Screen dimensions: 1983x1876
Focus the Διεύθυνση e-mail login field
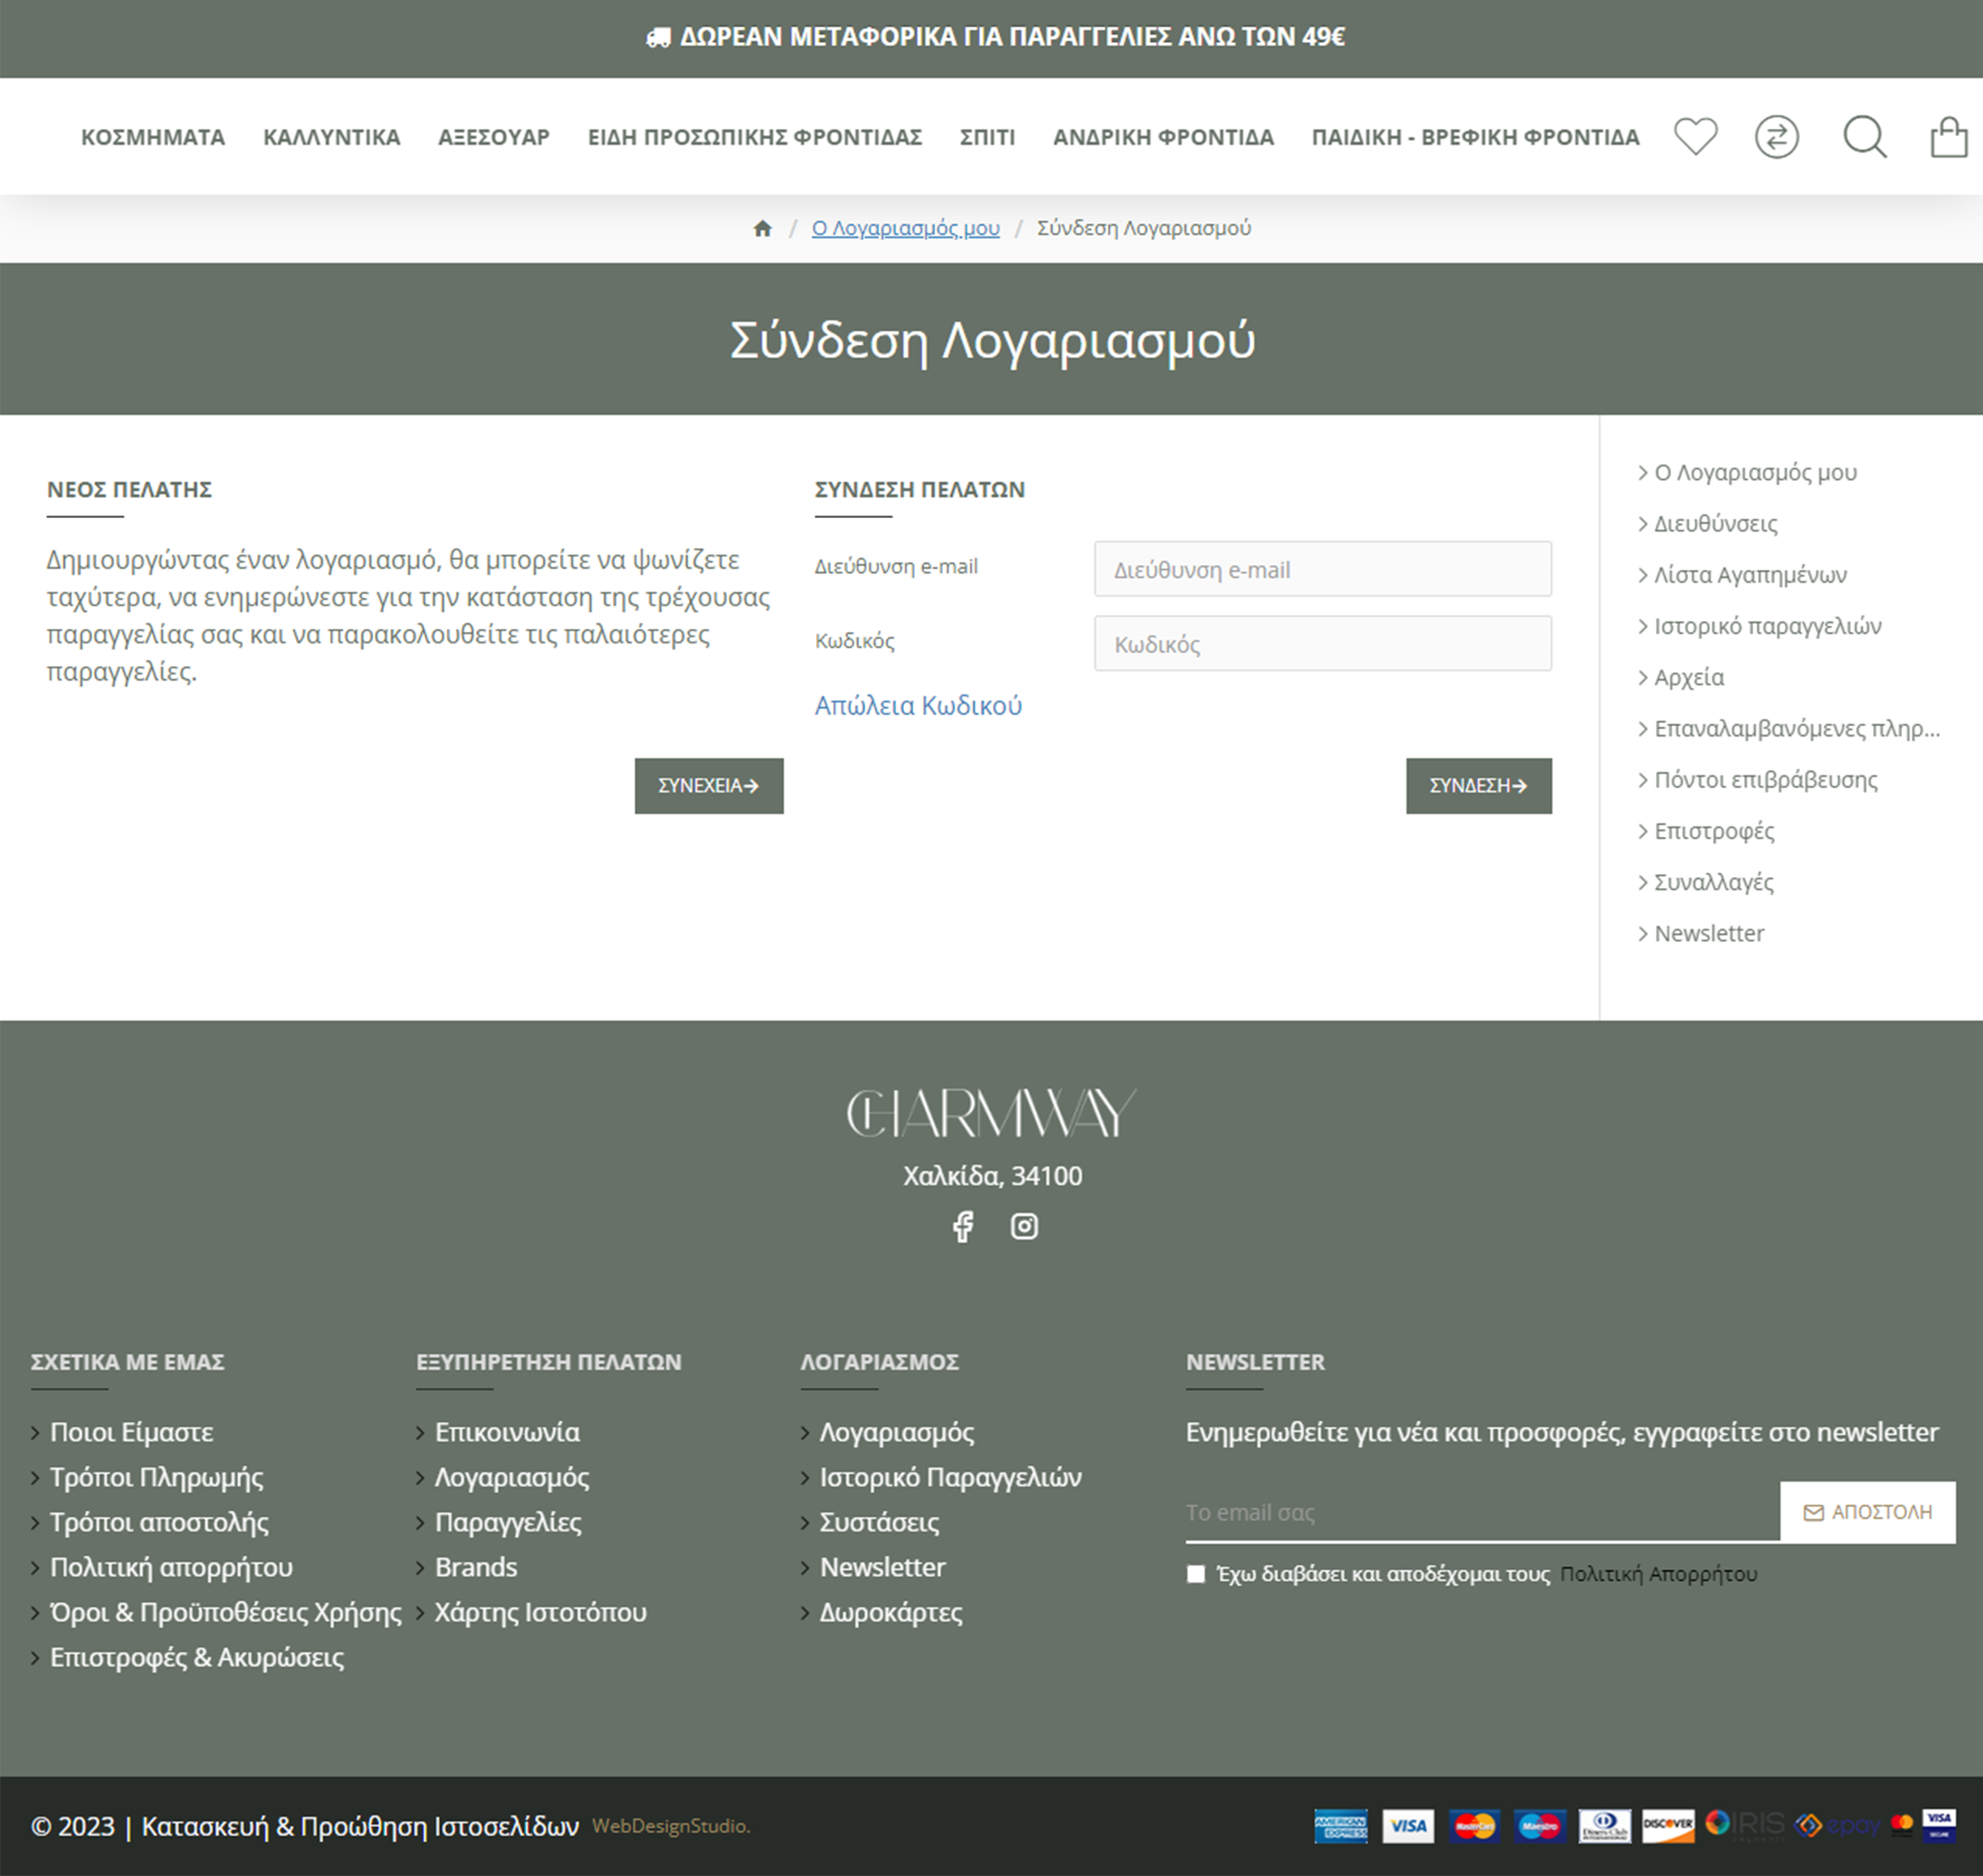[x=1322, y=569]
